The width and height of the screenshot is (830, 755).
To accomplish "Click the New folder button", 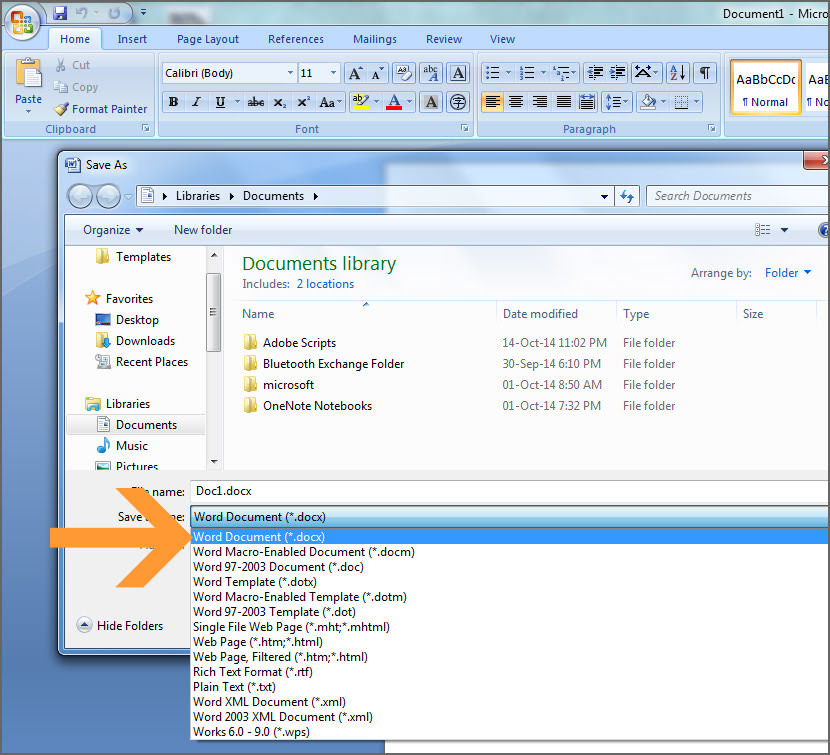I will [203, 230].
